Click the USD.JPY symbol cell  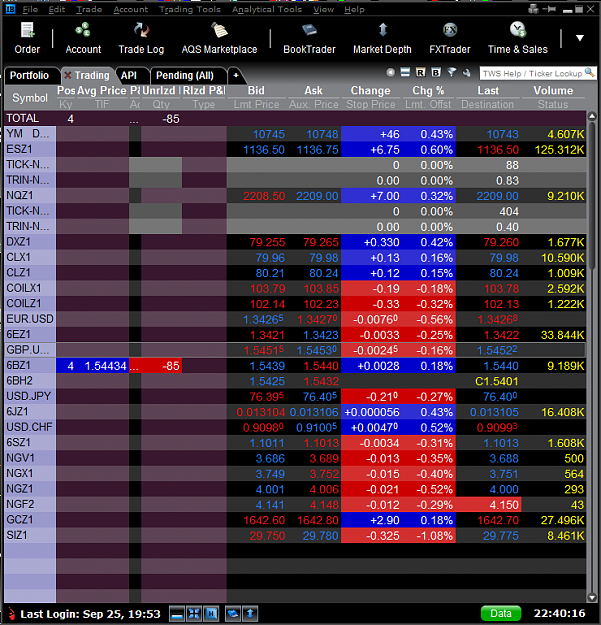tap(30, 396)
